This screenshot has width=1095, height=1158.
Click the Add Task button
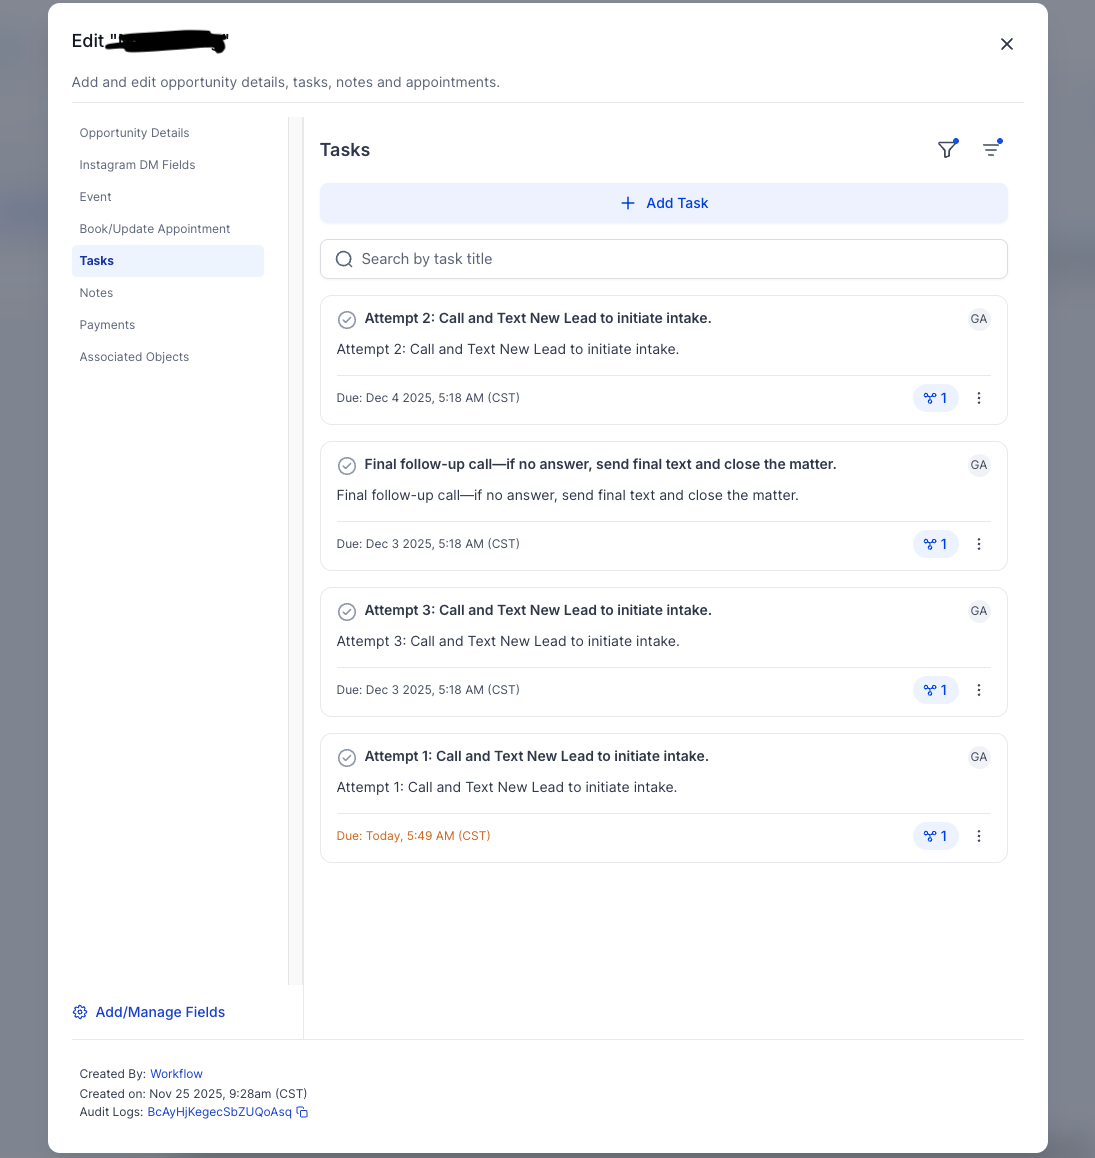tap(663, 202)
